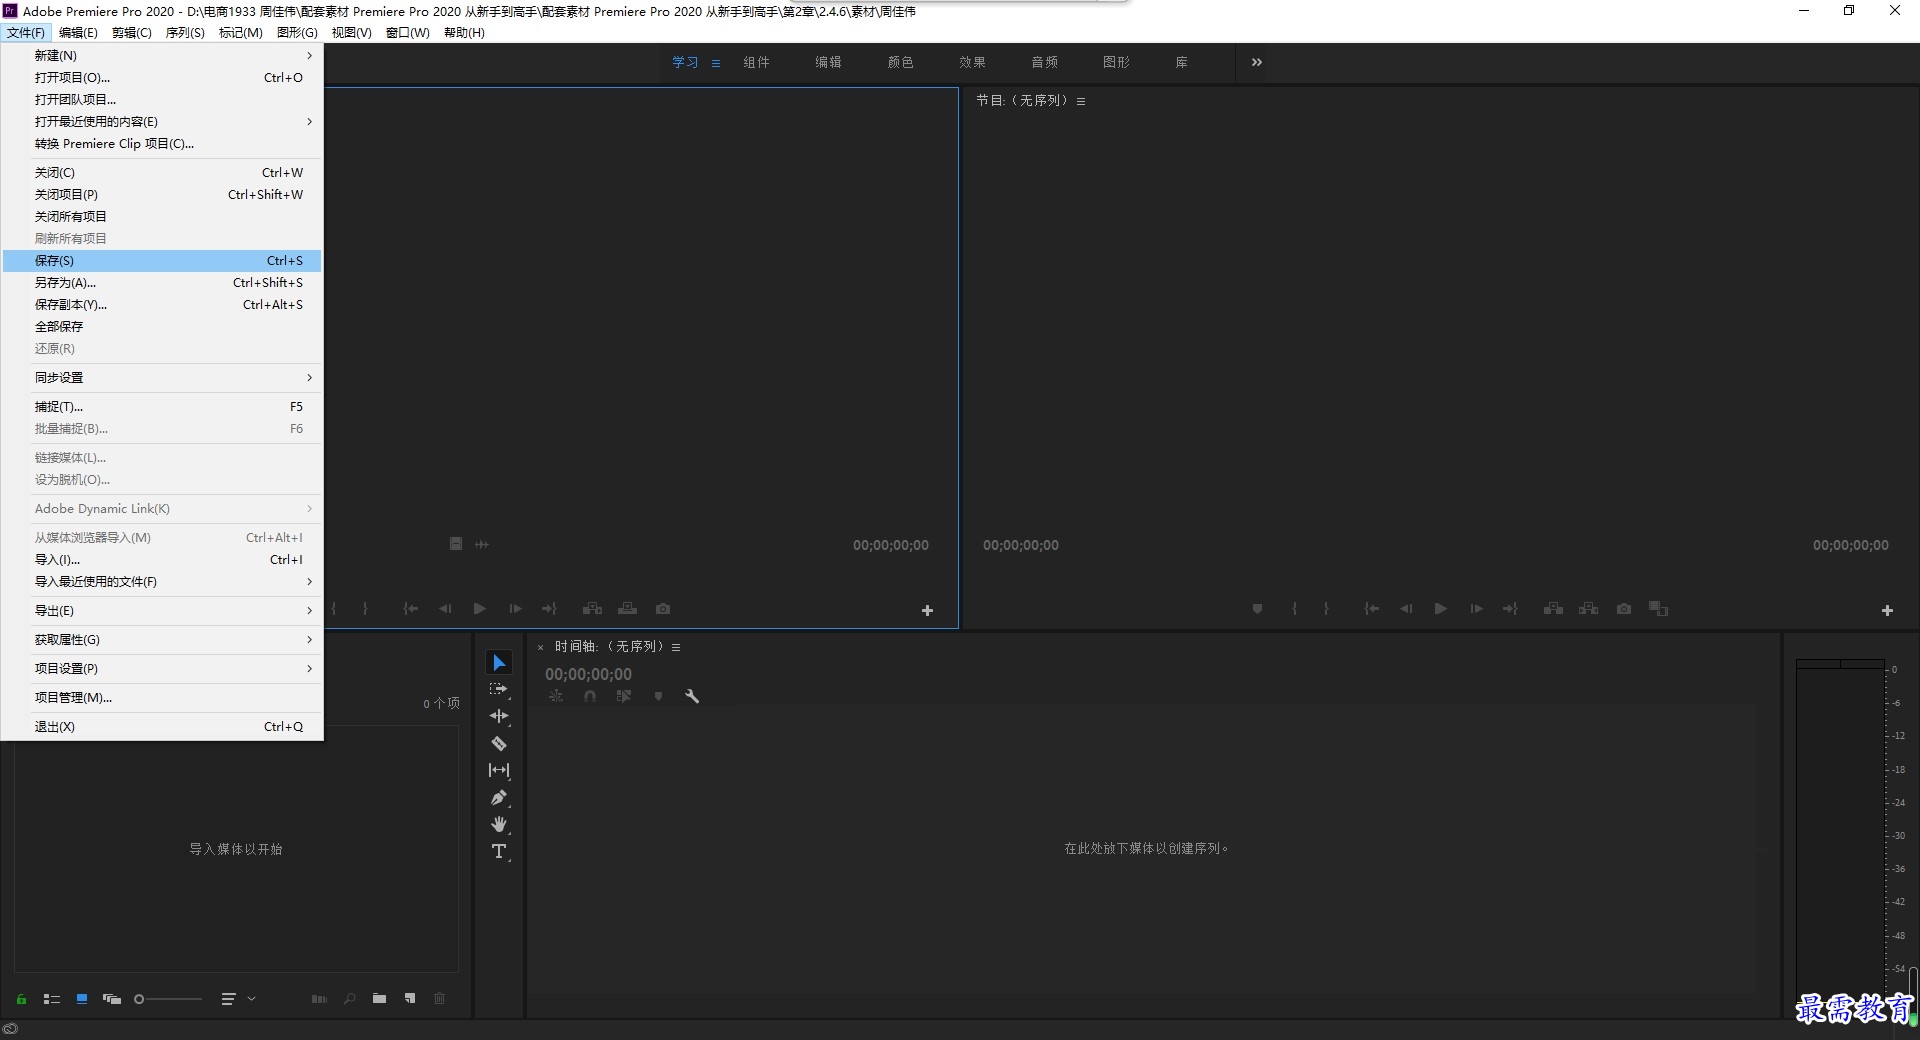Click Export Frame camera in Program Monitor

point(1624,608)
